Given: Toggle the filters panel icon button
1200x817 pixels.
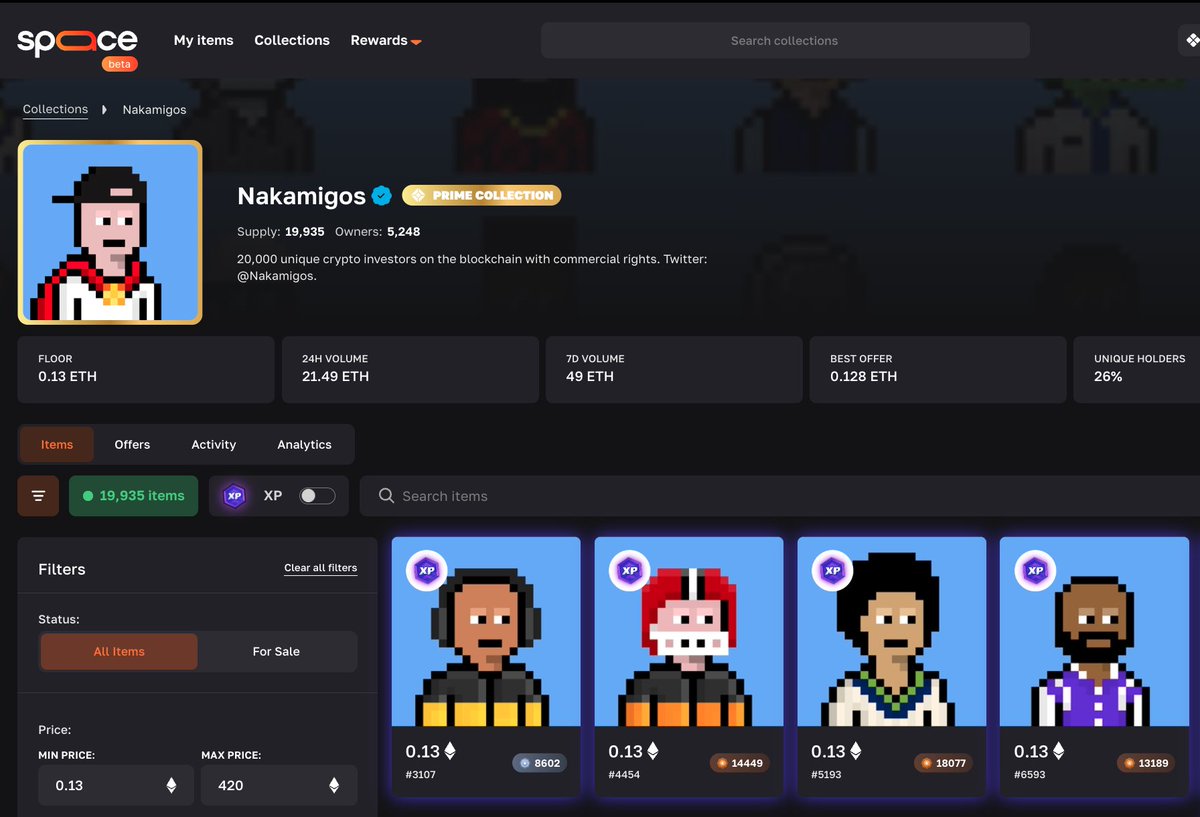Looking at the screenshot, I should (38, 496).
